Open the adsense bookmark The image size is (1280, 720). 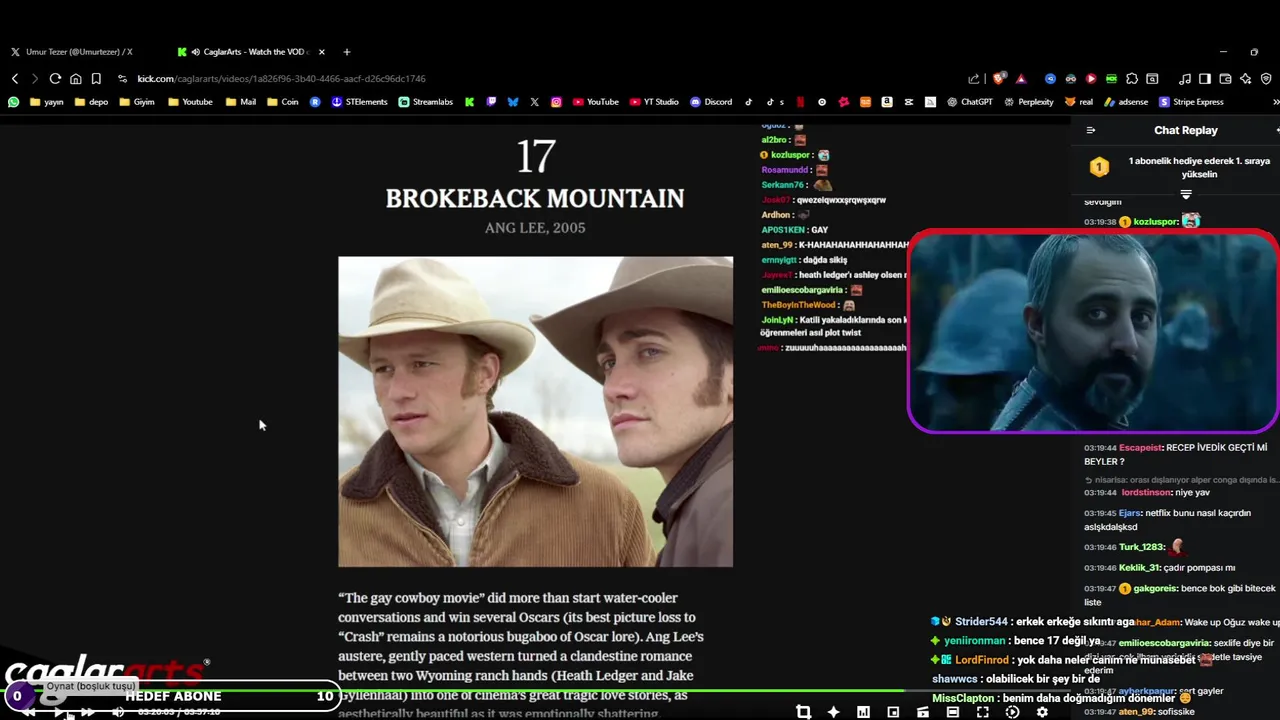pos(1126,102)
